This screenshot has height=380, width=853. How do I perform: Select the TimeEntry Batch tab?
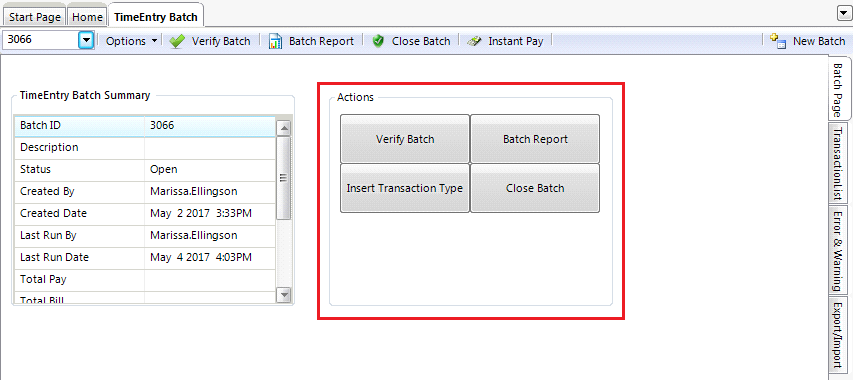point(156,15)
